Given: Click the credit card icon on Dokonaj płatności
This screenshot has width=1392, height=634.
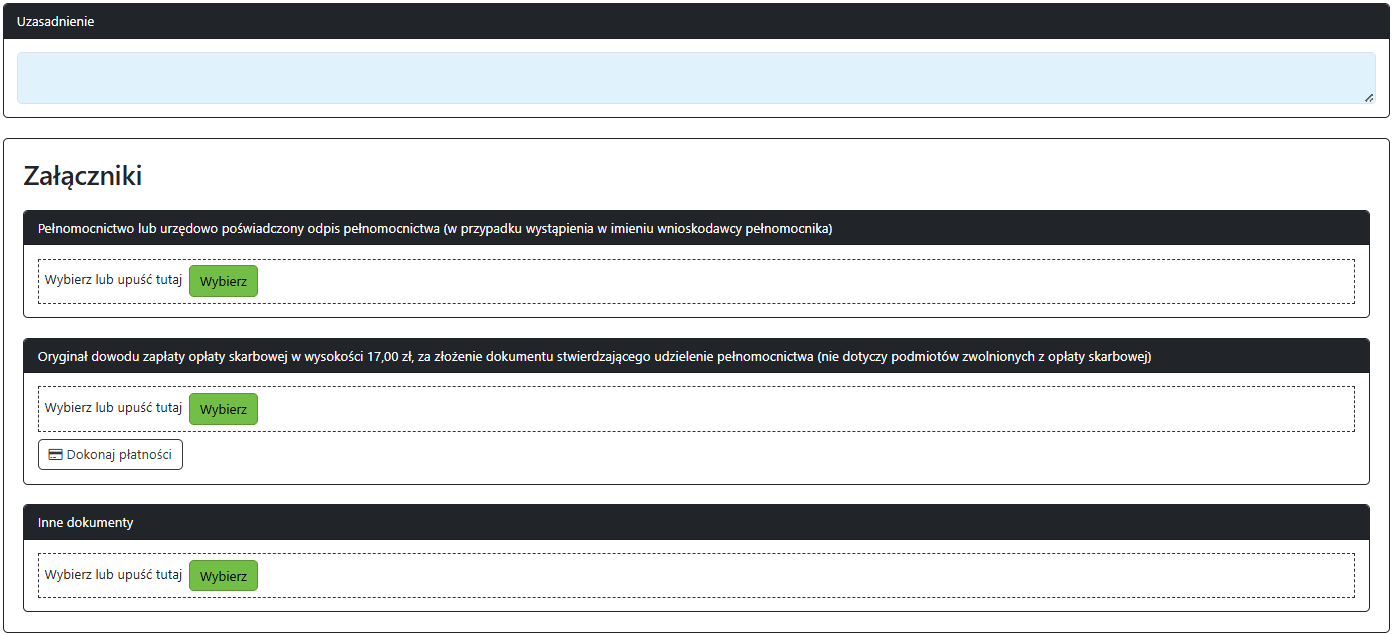Looking at the screenshot, I should point(56,455).
